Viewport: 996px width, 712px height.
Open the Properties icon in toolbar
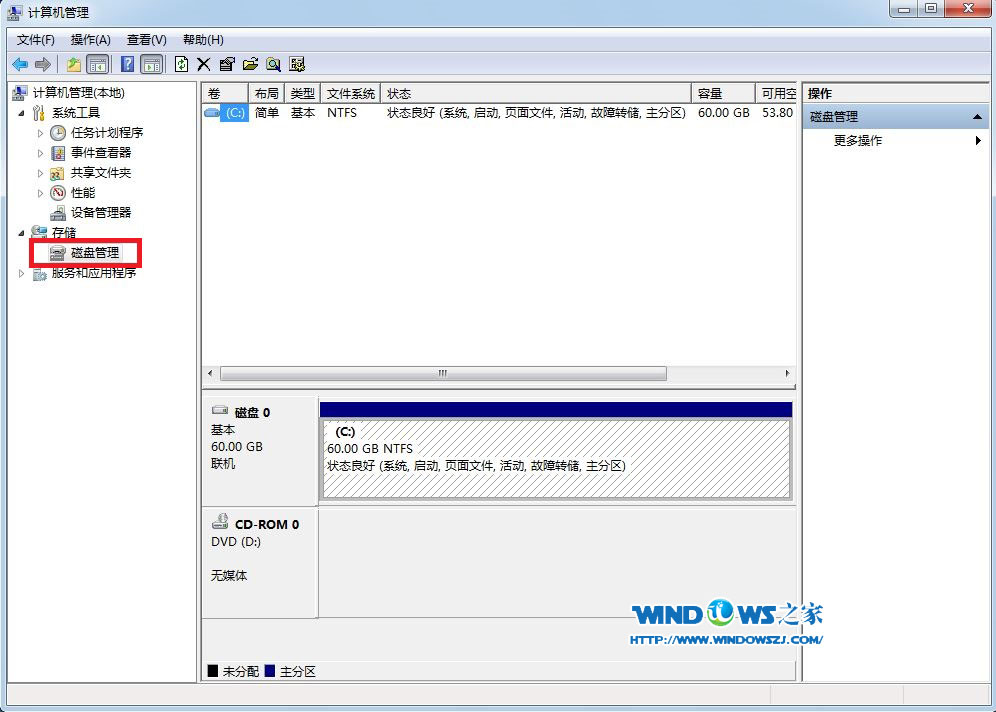click(x=227, y=64)
